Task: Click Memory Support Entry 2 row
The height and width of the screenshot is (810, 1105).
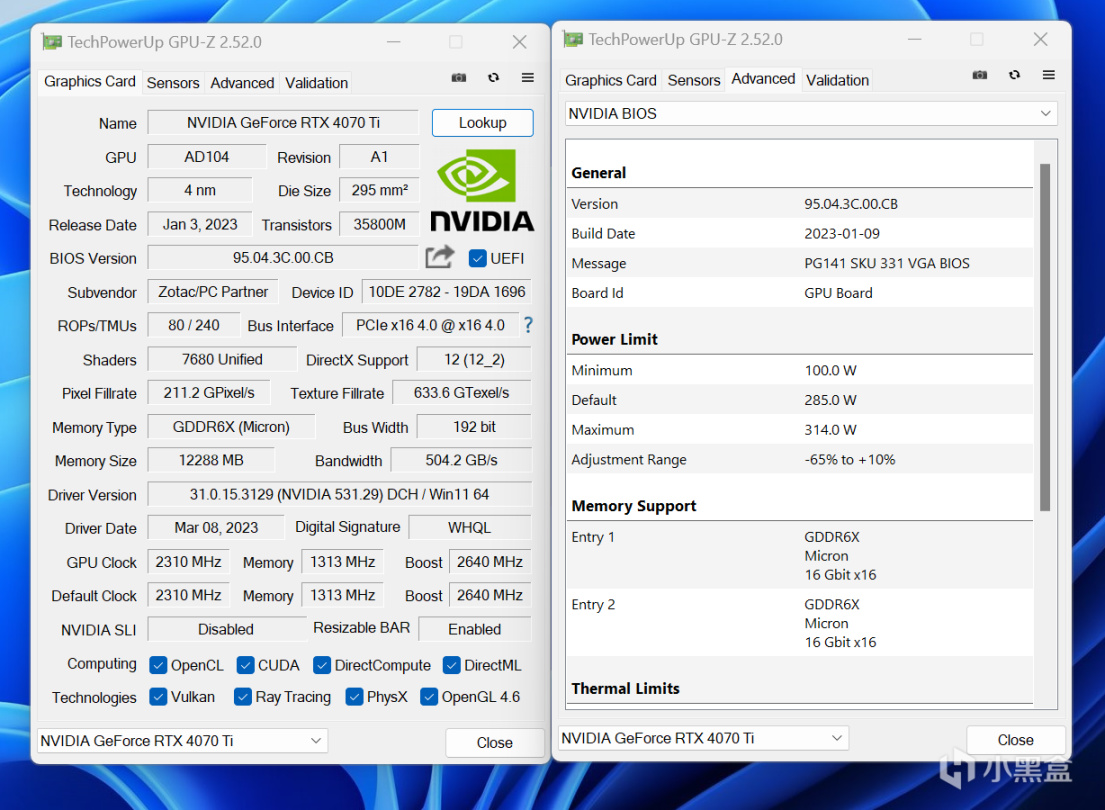Action: [x=800, y=623]
